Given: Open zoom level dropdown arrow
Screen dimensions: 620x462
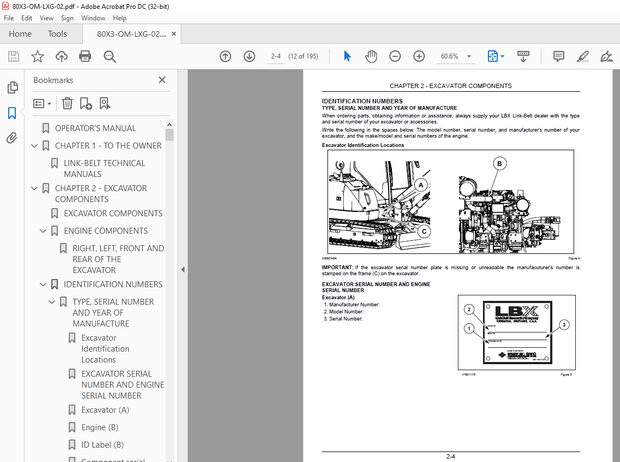Looking at the screenshot, I should 469,57.
